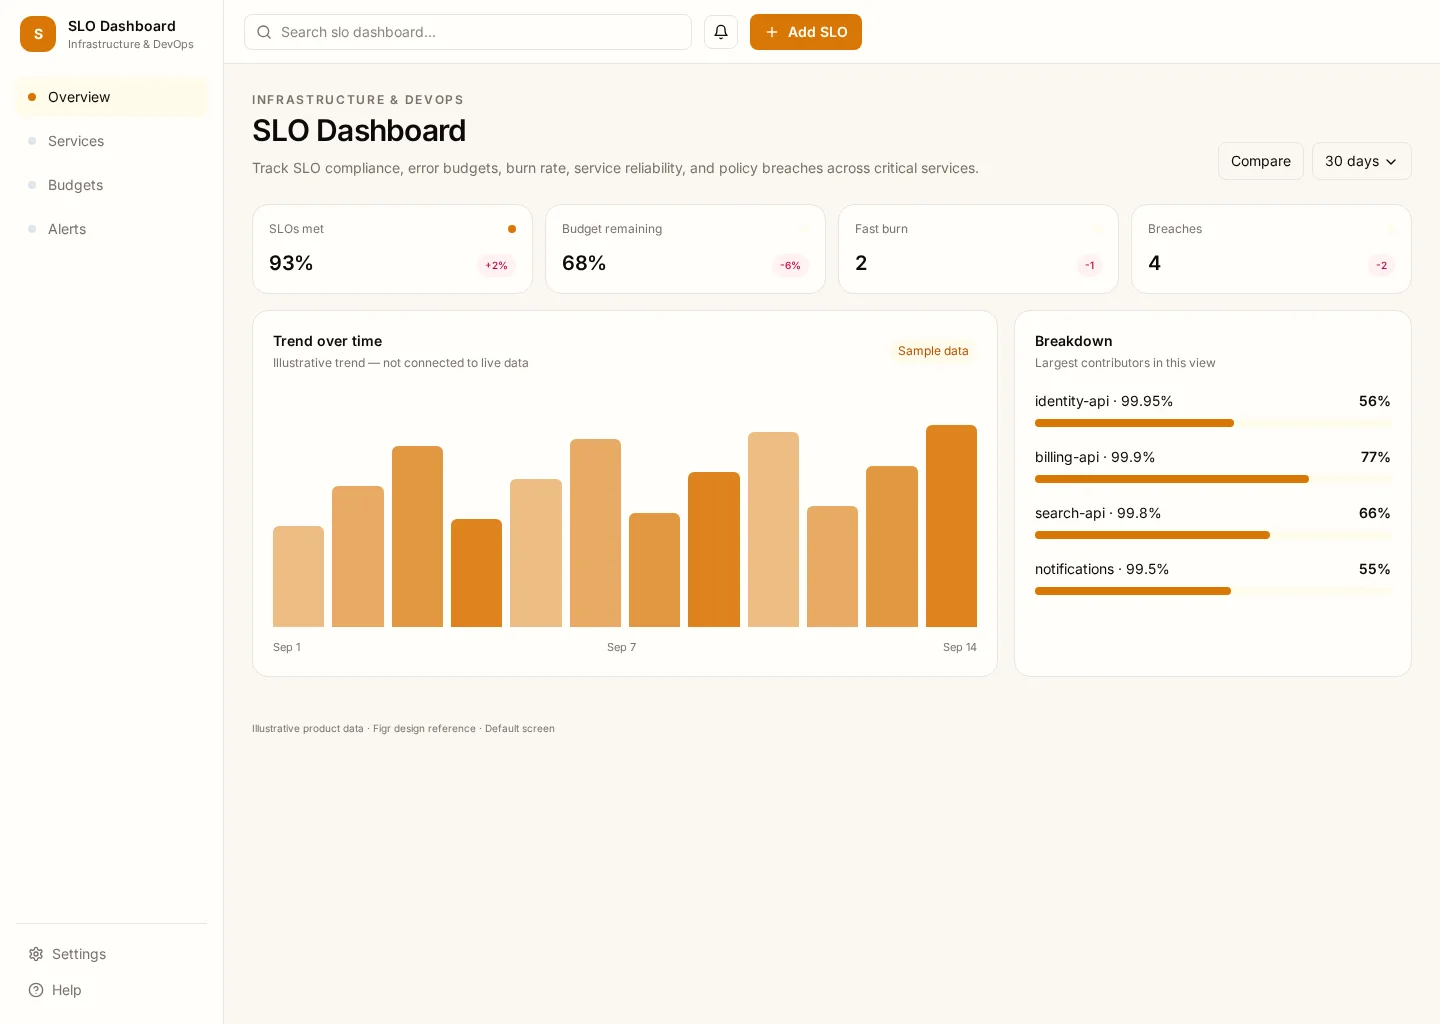Click the Breakdown heading
The image size is (1440, 1024).
1073,341
